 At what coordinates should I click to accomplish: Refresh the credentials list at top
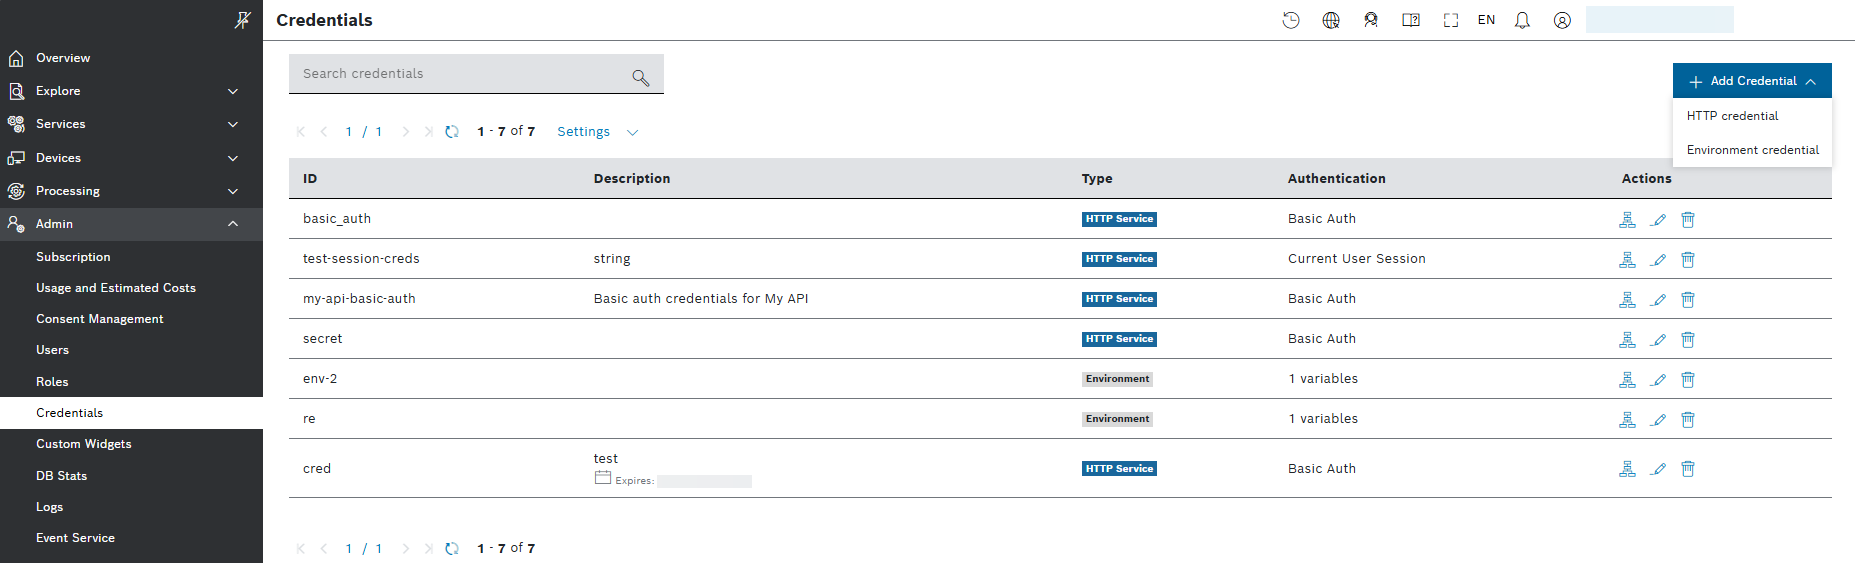coord(452,131)
